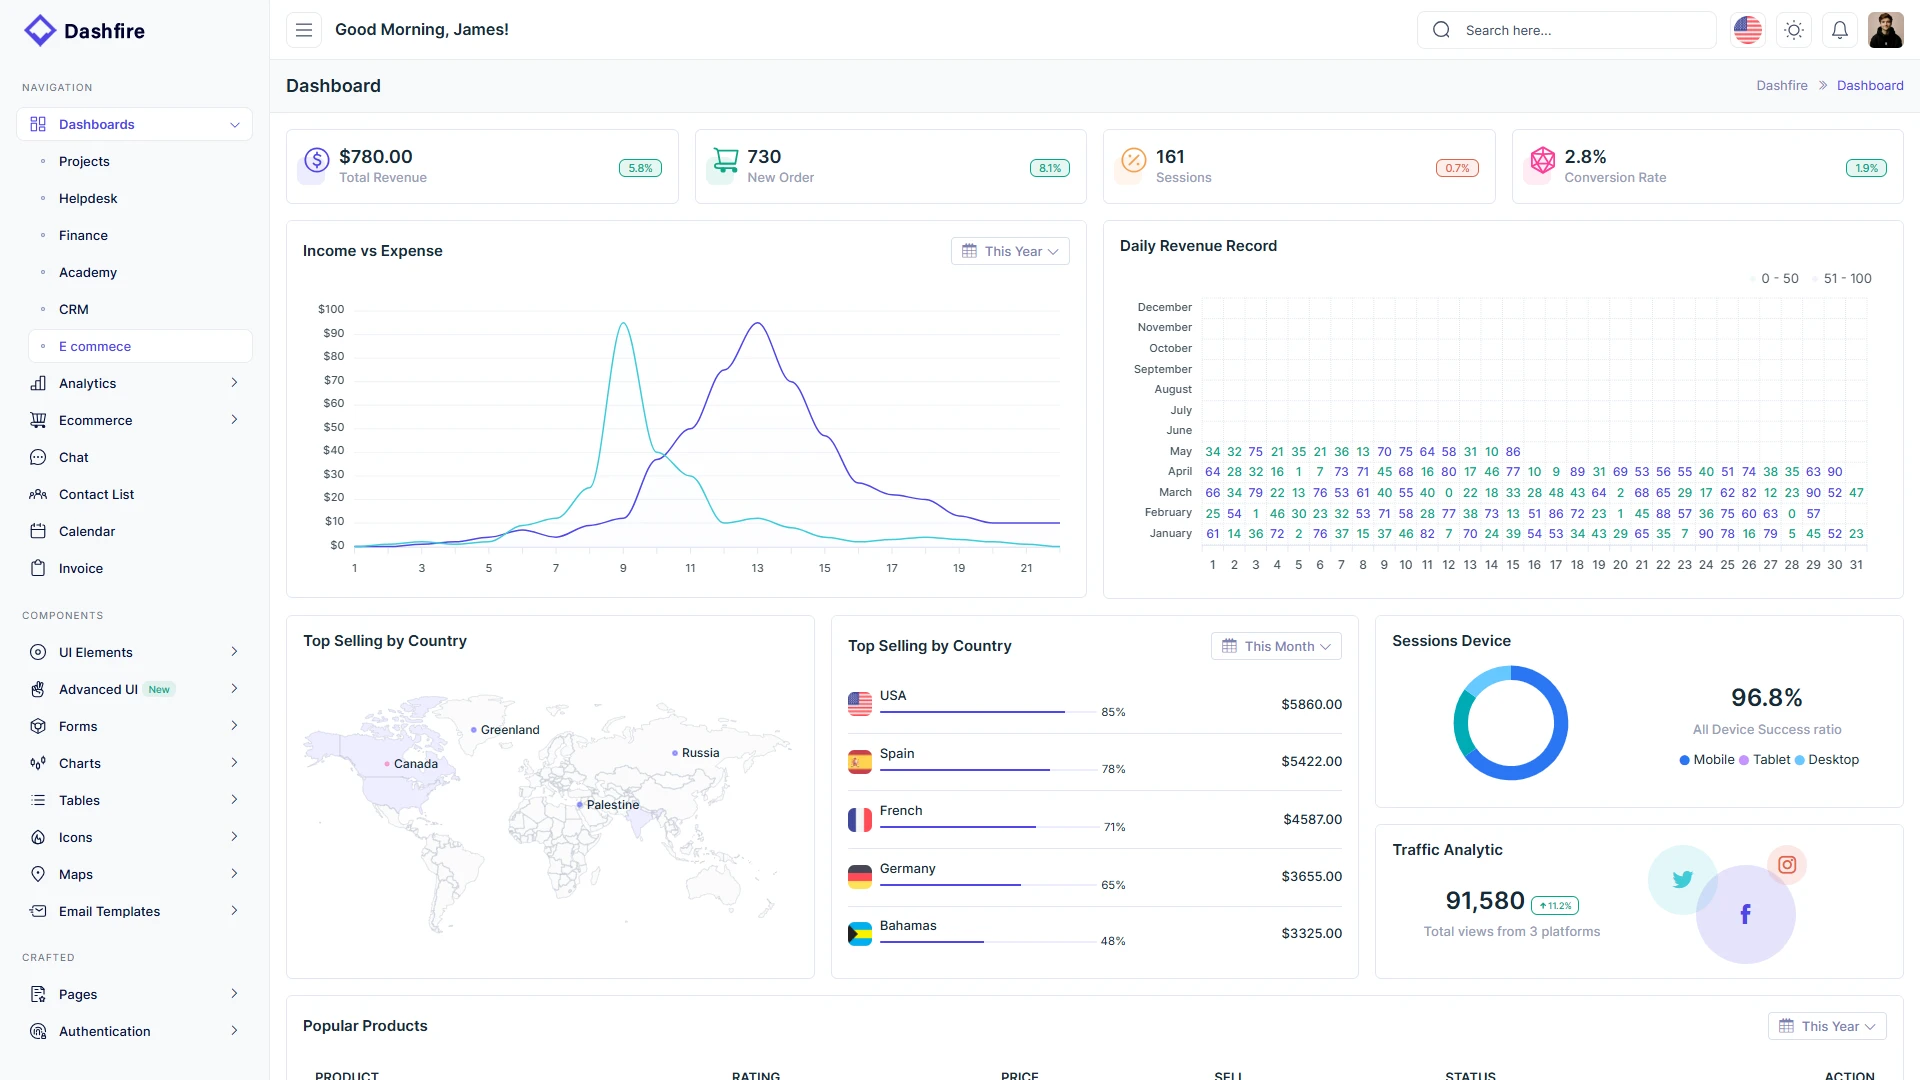Click the Ecommerce cart icon in sidebar
The image size is (1920, 1080).
[x=38, y=420]
